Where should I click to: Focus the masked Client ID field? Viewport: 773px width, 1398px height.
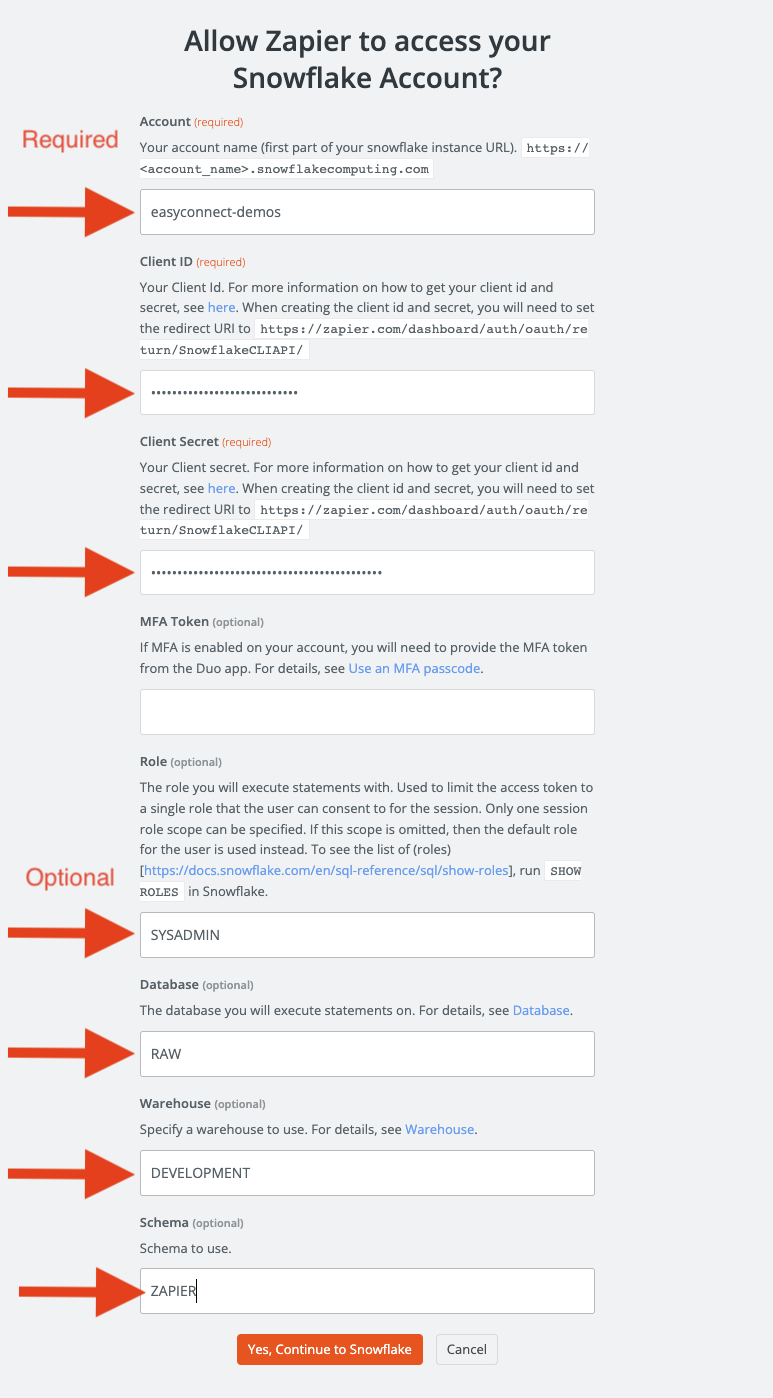point(367,392)
